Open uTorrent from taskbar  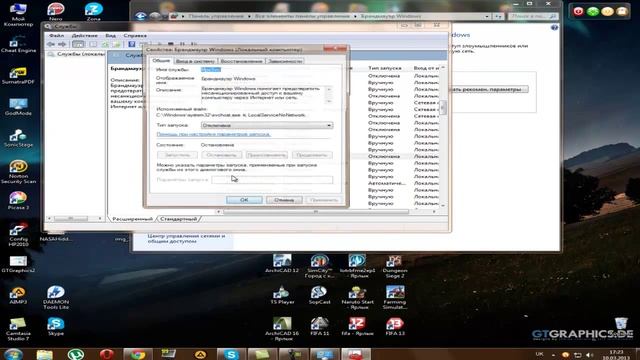click(76, 354)
